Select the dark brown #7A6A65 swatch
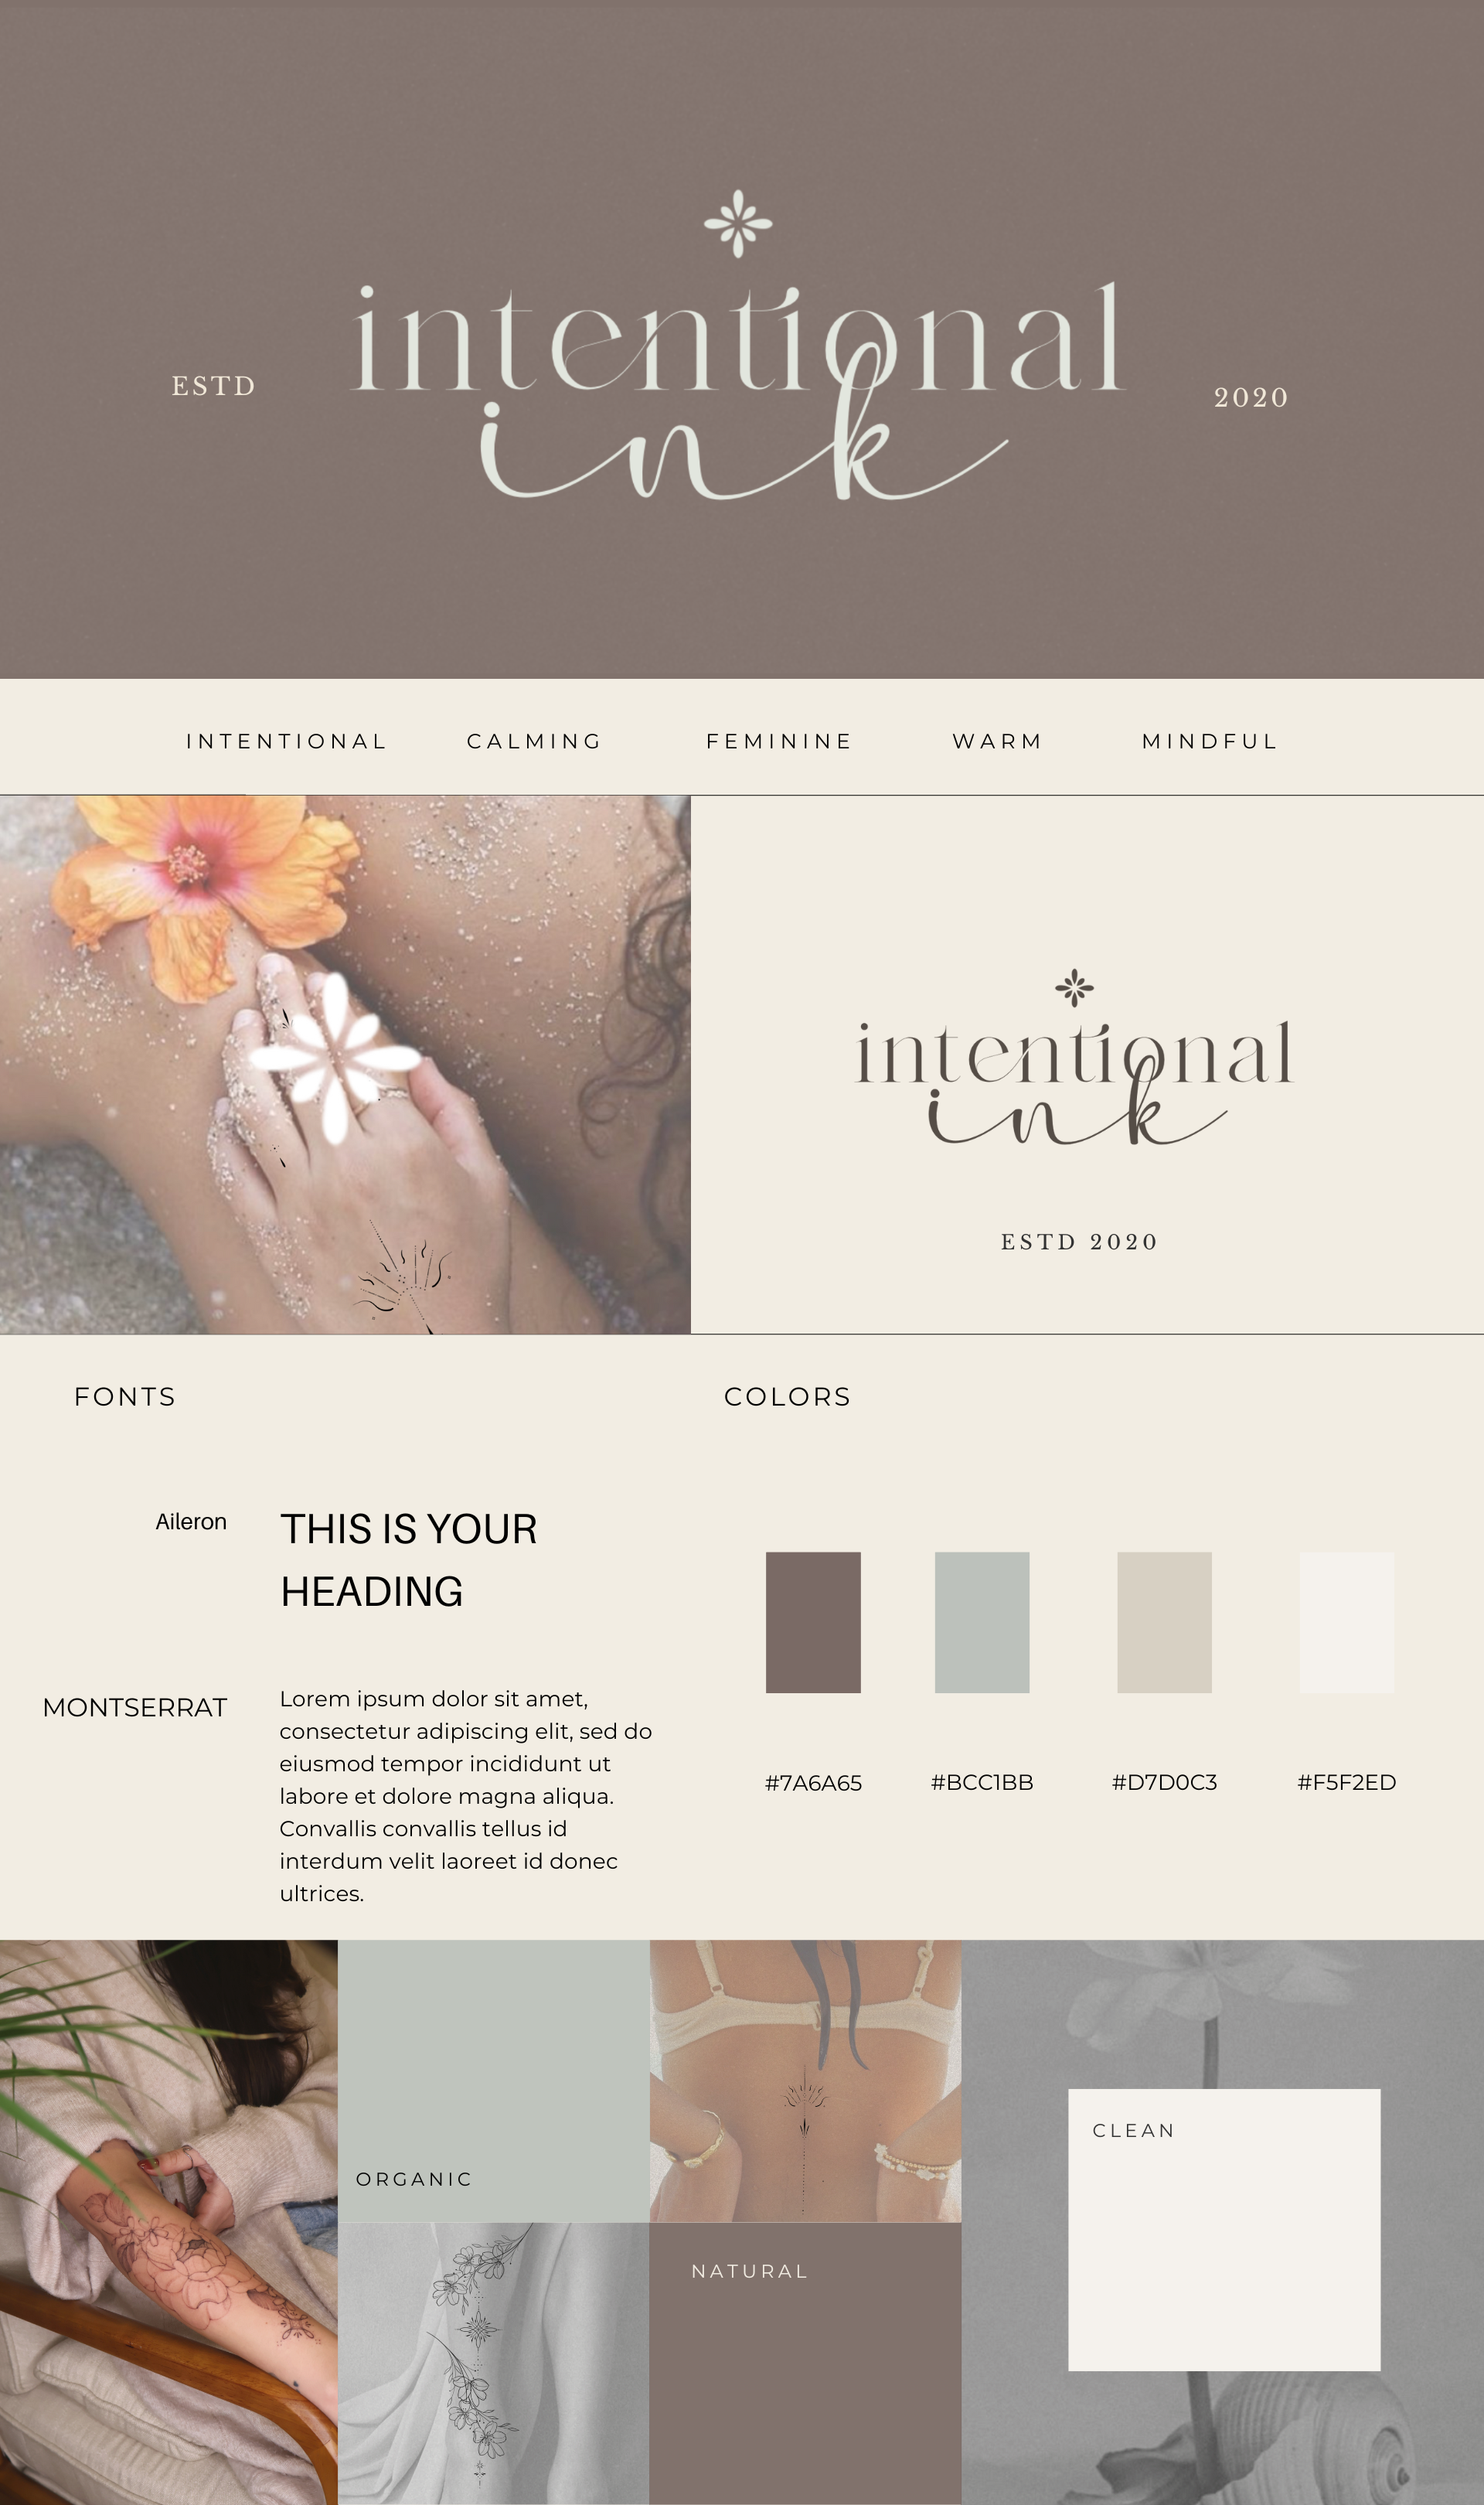Image resolution: width=1484 pixels, height=2505 pixels. tap(813, 1622)
